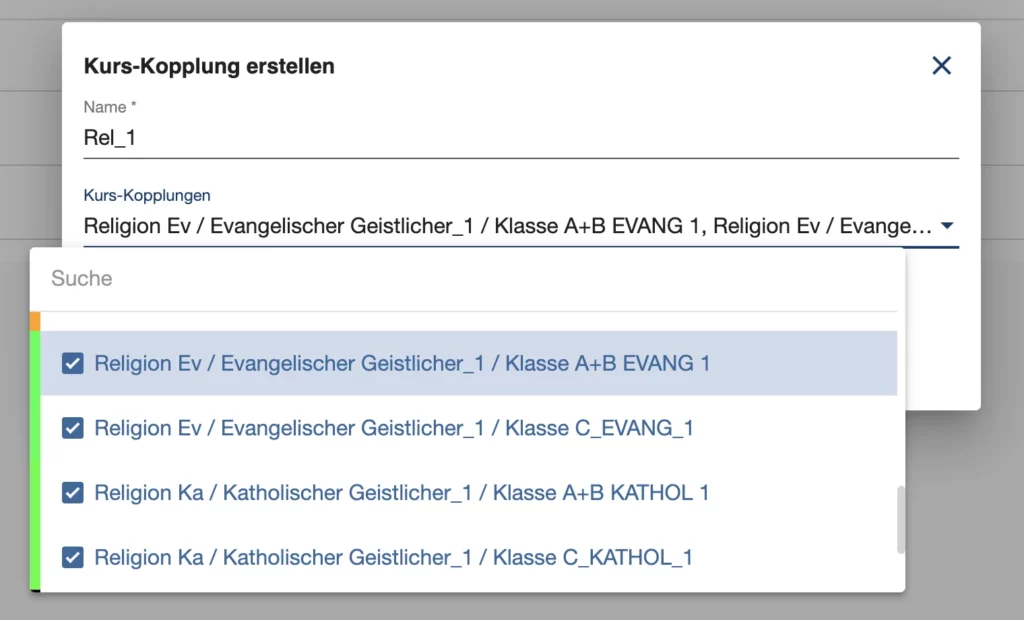The width and height of the screenshot is (1024, 620).
Task: Click the selected Kurs-Kopplungen value text
Action: [507, 226]
